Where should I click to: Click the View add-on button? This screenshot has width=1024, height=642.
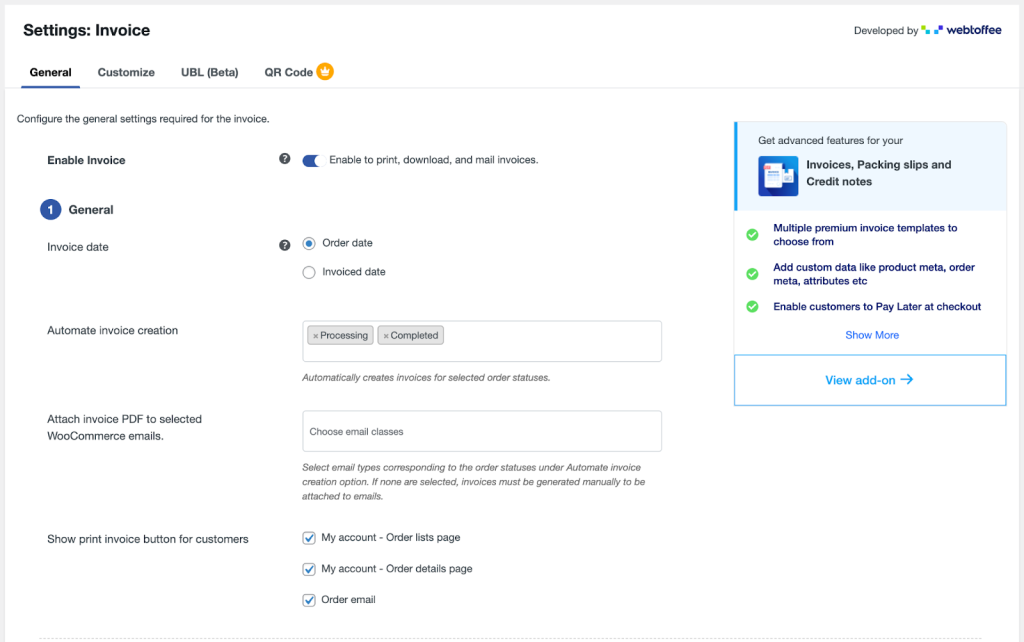869,380
